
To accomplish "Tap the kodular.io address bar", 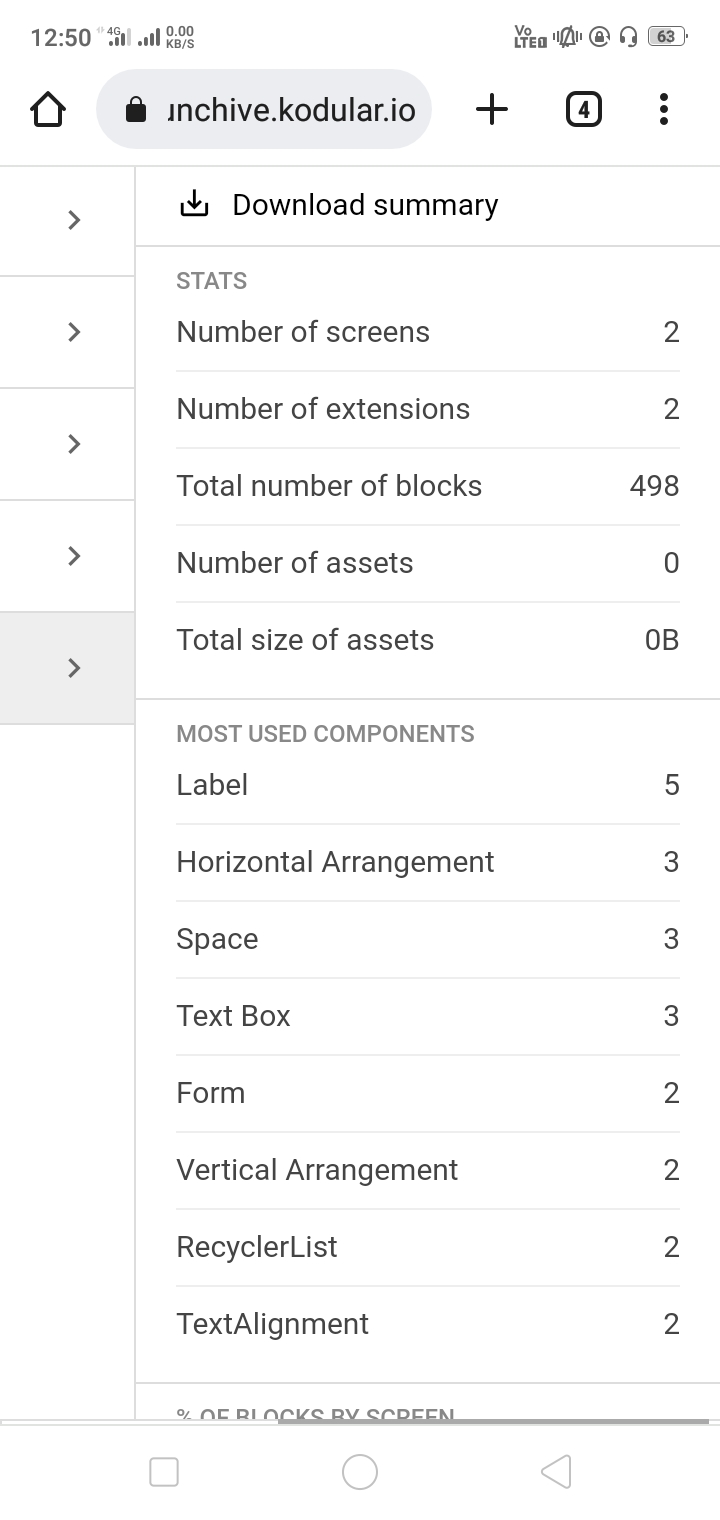I will (290, 110).
